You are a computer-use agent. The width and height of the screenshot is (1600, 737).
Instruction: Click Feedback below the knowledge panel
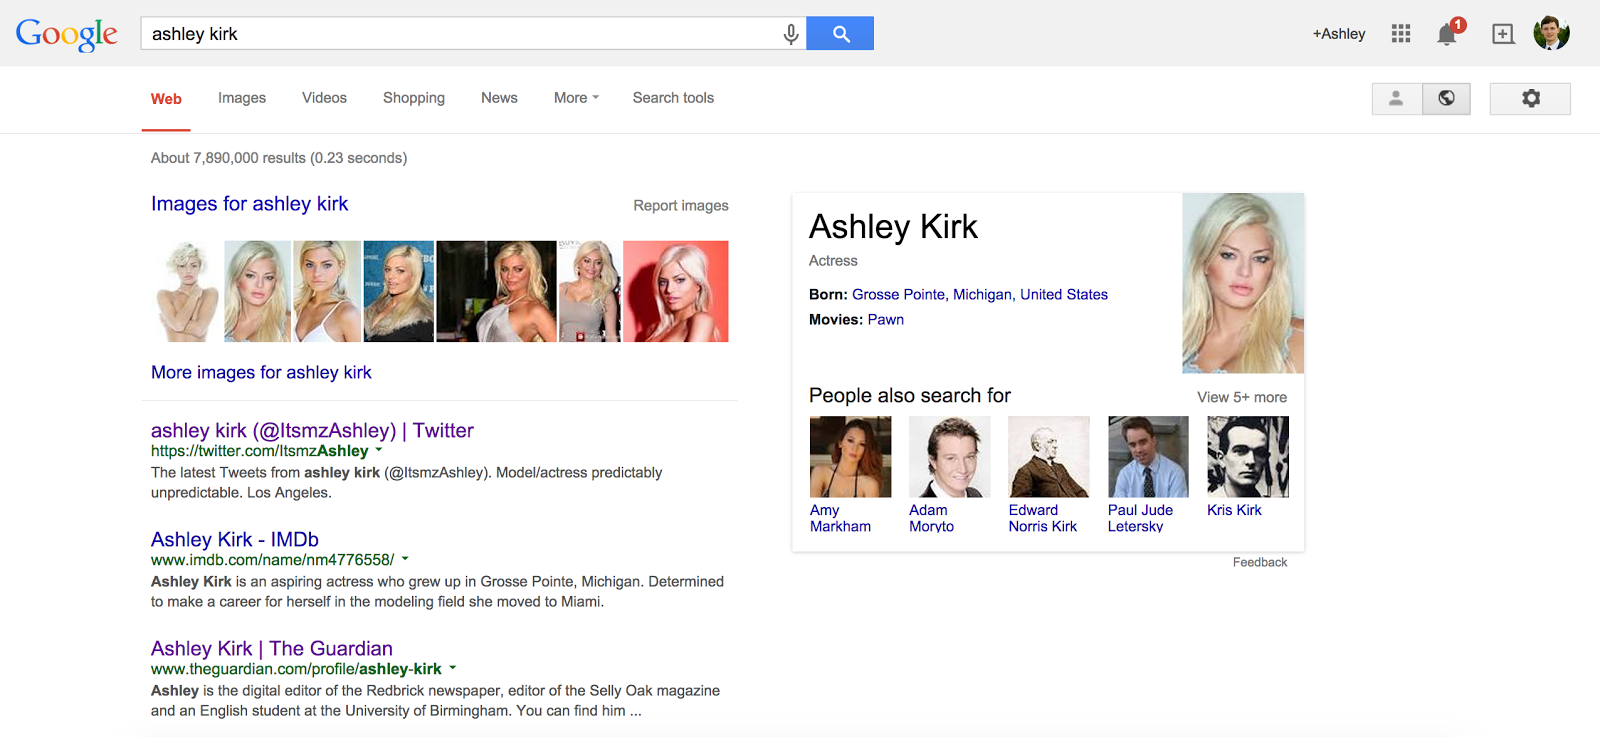coord(1260,562)
